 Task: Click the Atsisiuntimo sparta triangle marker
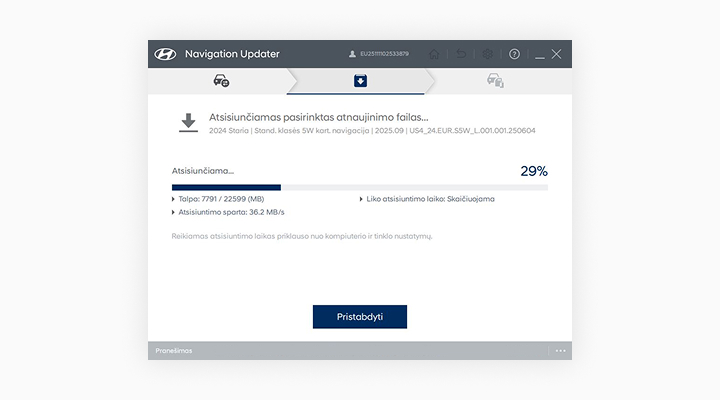[174, 212]
